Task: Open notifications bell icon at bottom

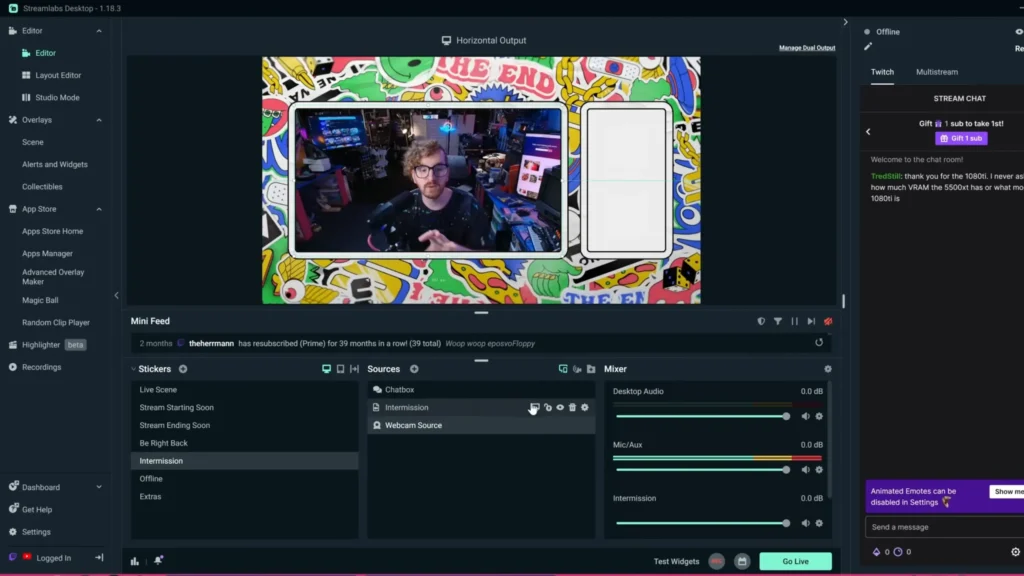Action: 158,560
